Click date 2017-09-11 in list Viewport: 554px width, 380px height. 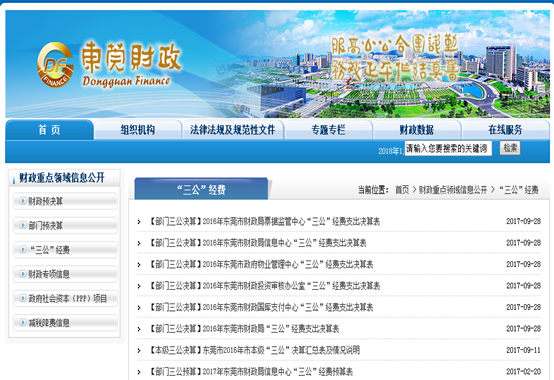[523, 350]
